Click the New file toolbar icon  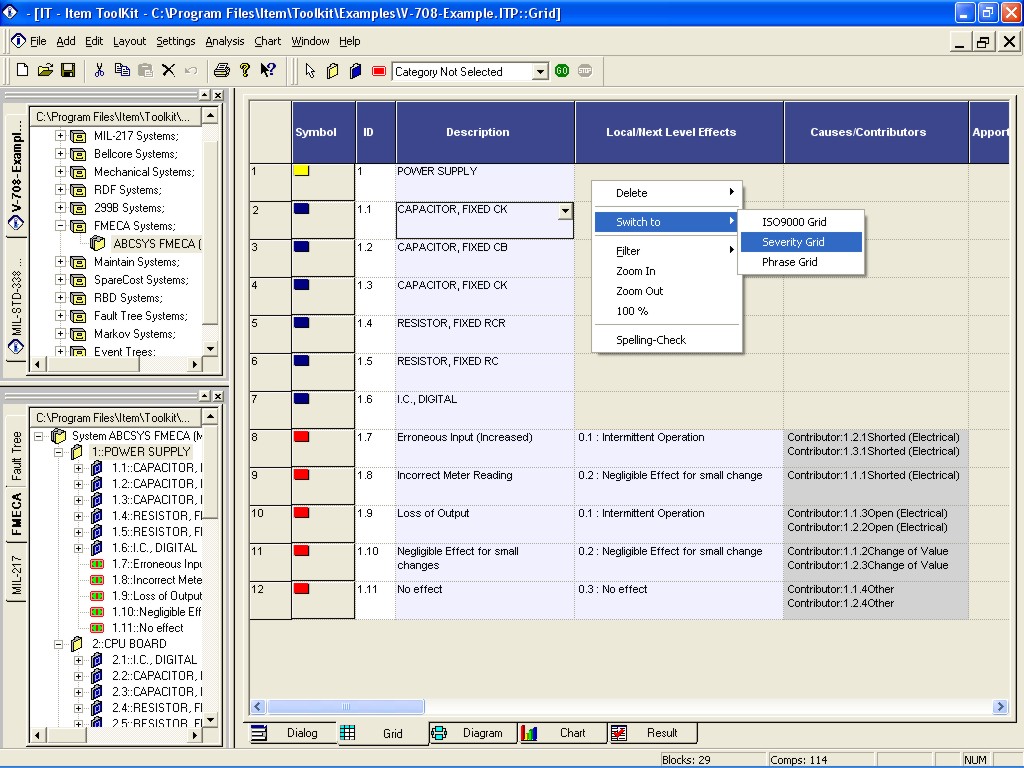click(x=22, y=71)
